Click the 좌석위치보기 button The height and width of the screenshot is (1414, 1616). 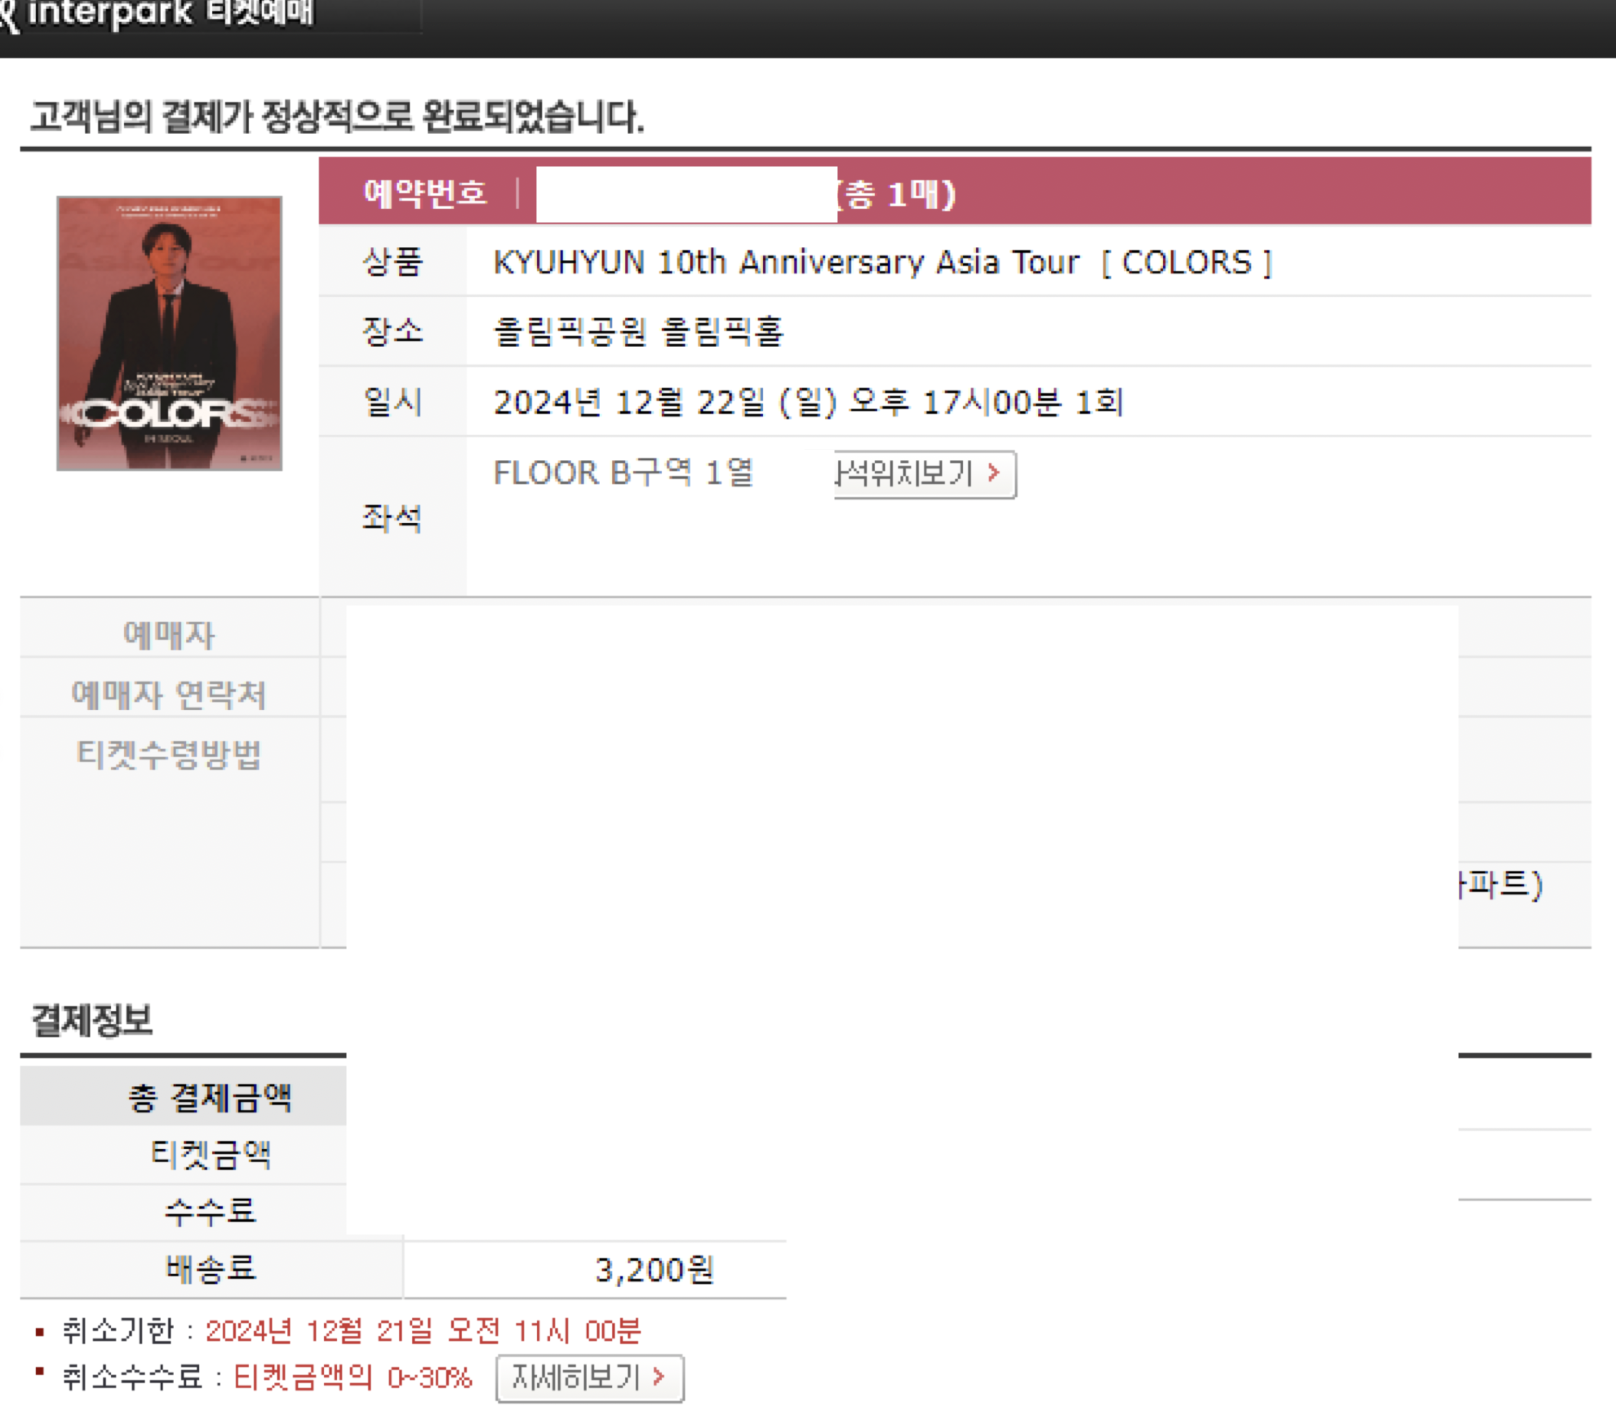(x=925, y=474)
